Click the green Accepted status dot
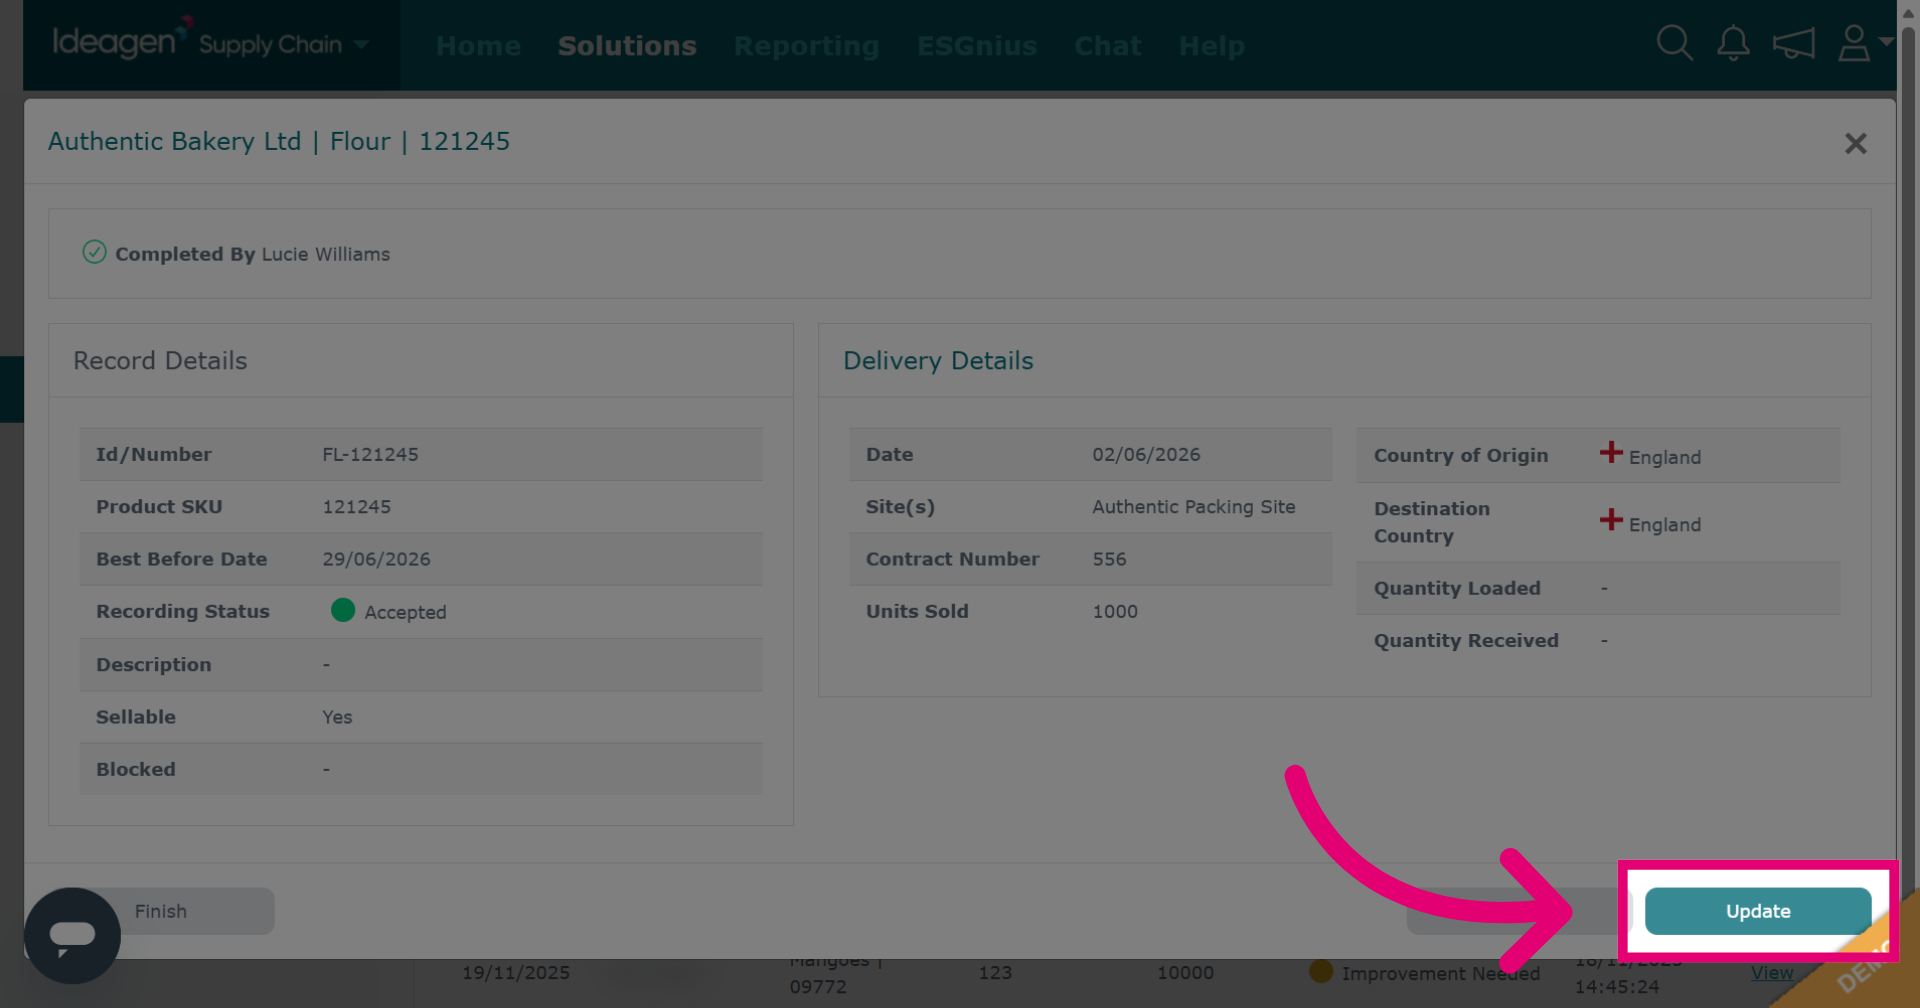Viewport: 1920px width, 1008px height. [x=343, y=610]
